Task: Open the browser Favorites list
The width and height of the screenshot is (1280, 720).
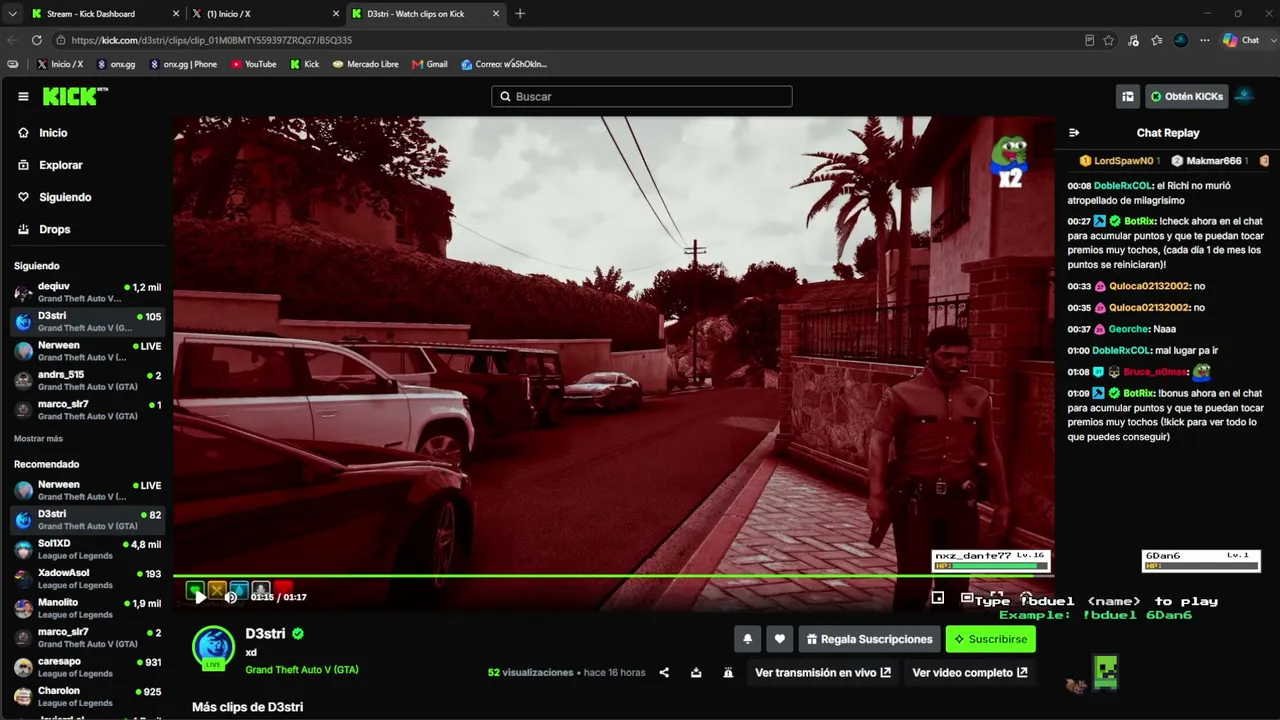Action: (x=1157, y=40)
